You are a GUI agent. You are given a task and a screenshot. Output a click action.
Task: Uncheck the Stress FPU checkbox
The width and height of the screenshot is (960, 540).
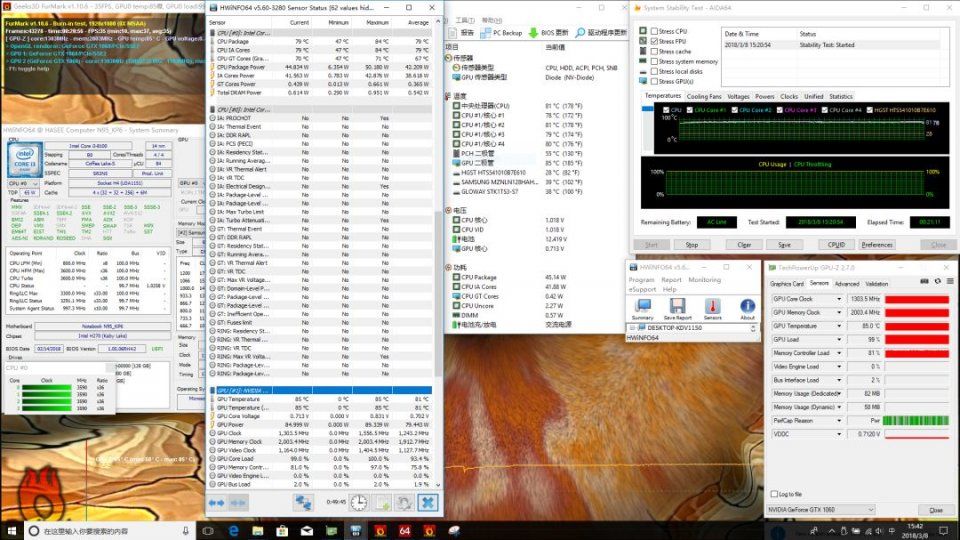[653, 41]
